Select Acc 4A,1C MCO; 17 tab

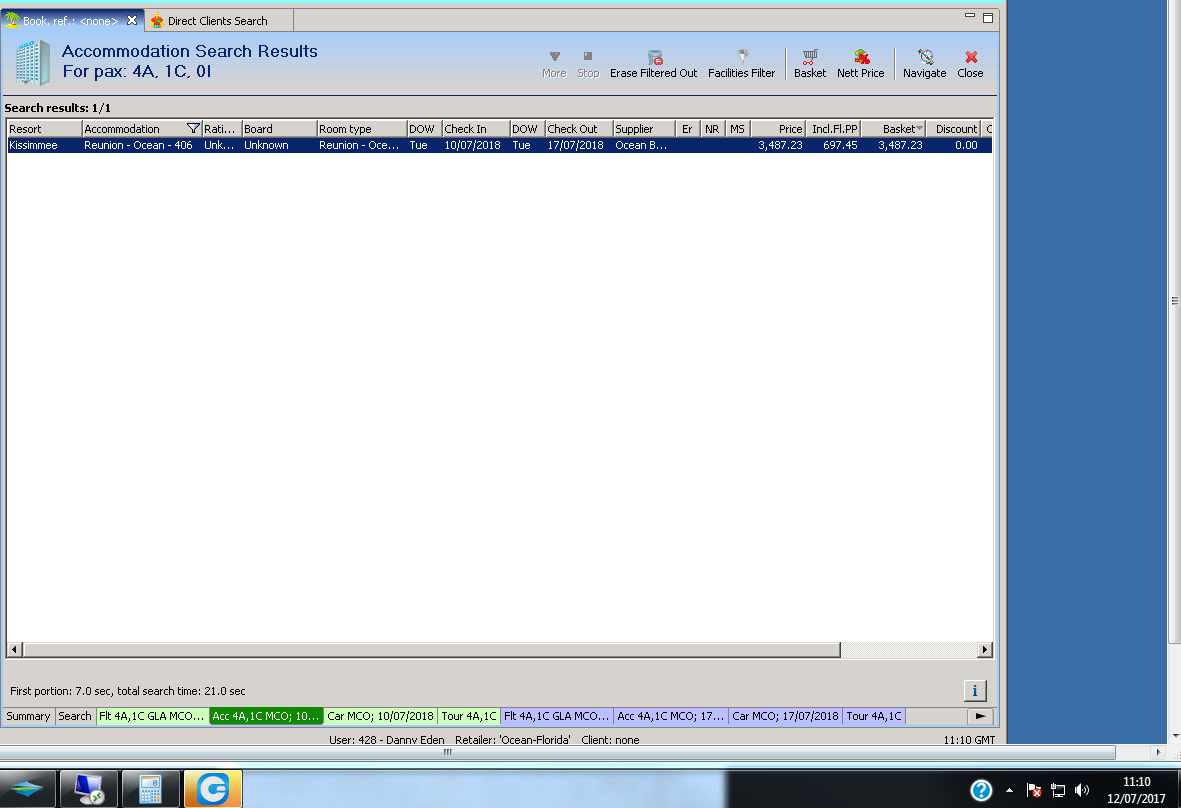pos(670,716)
